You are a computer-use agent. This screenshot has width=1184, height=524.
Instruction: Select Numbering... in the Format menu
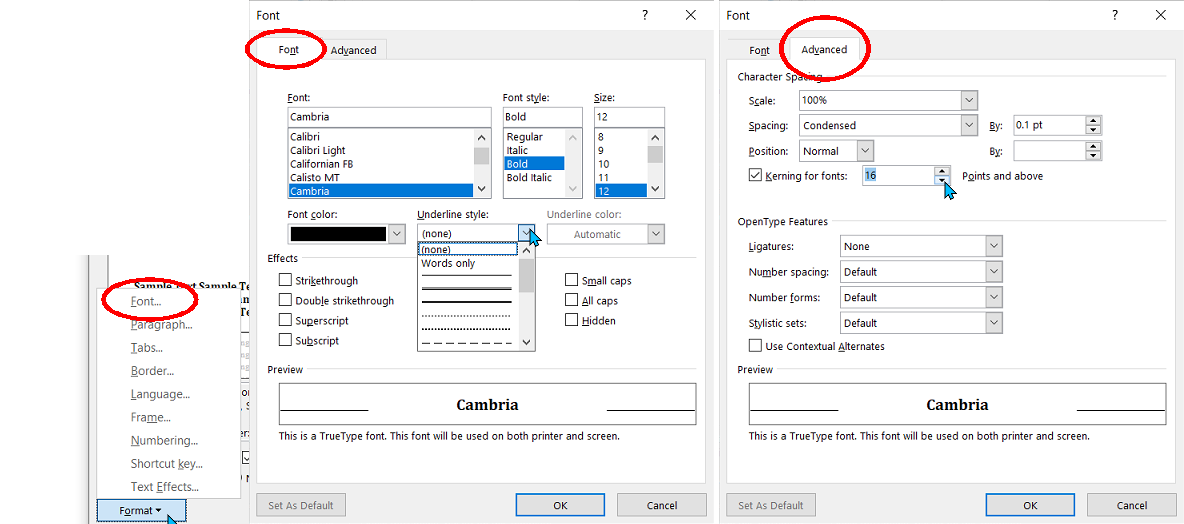[164, 440]
